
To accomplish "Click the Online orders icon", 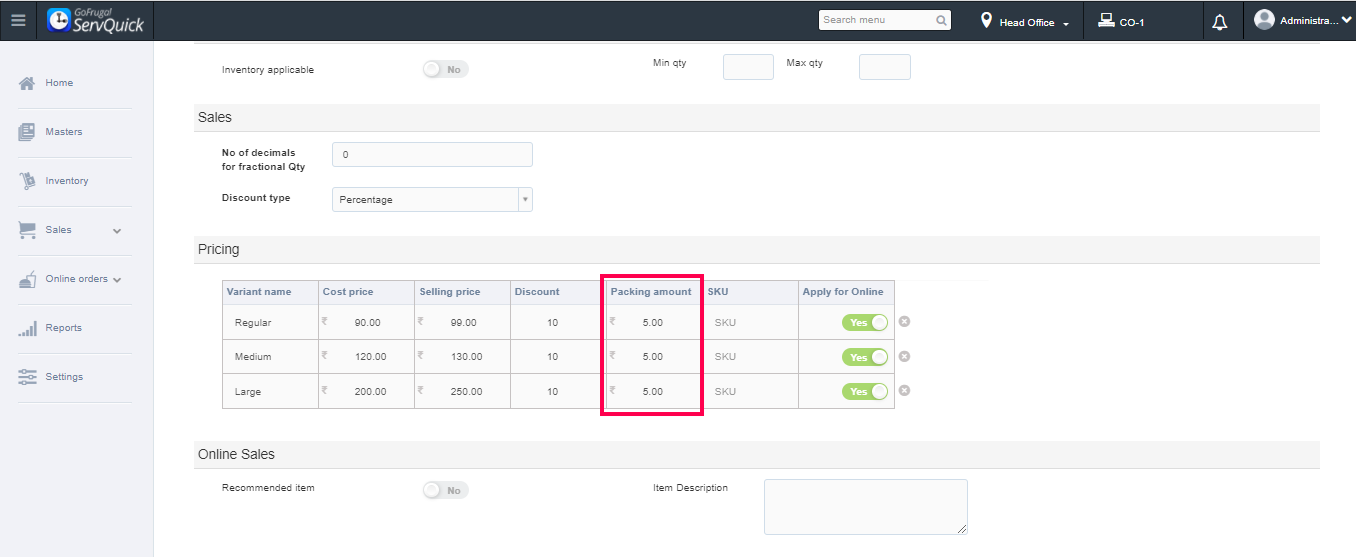I will pyautogui.click(x=27, y=279).
